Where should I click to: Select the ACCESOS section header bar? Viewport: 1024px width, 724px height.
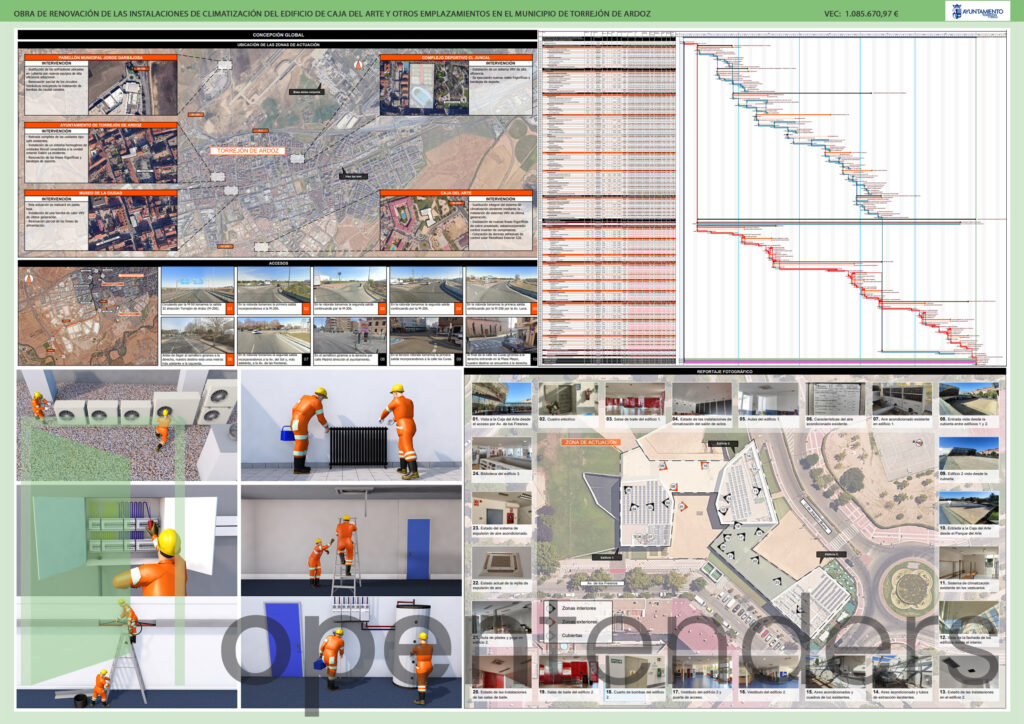click(x=277, y=262)
